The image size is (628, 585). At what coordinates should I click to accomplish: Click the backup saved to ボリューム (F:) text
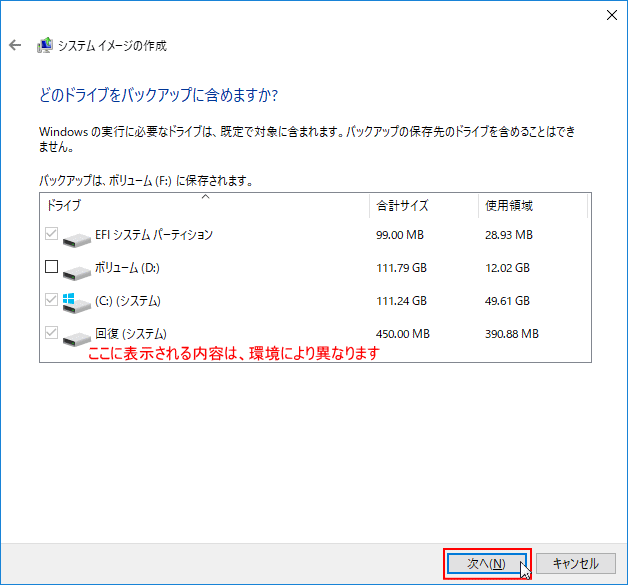click(x=146, y=181)
